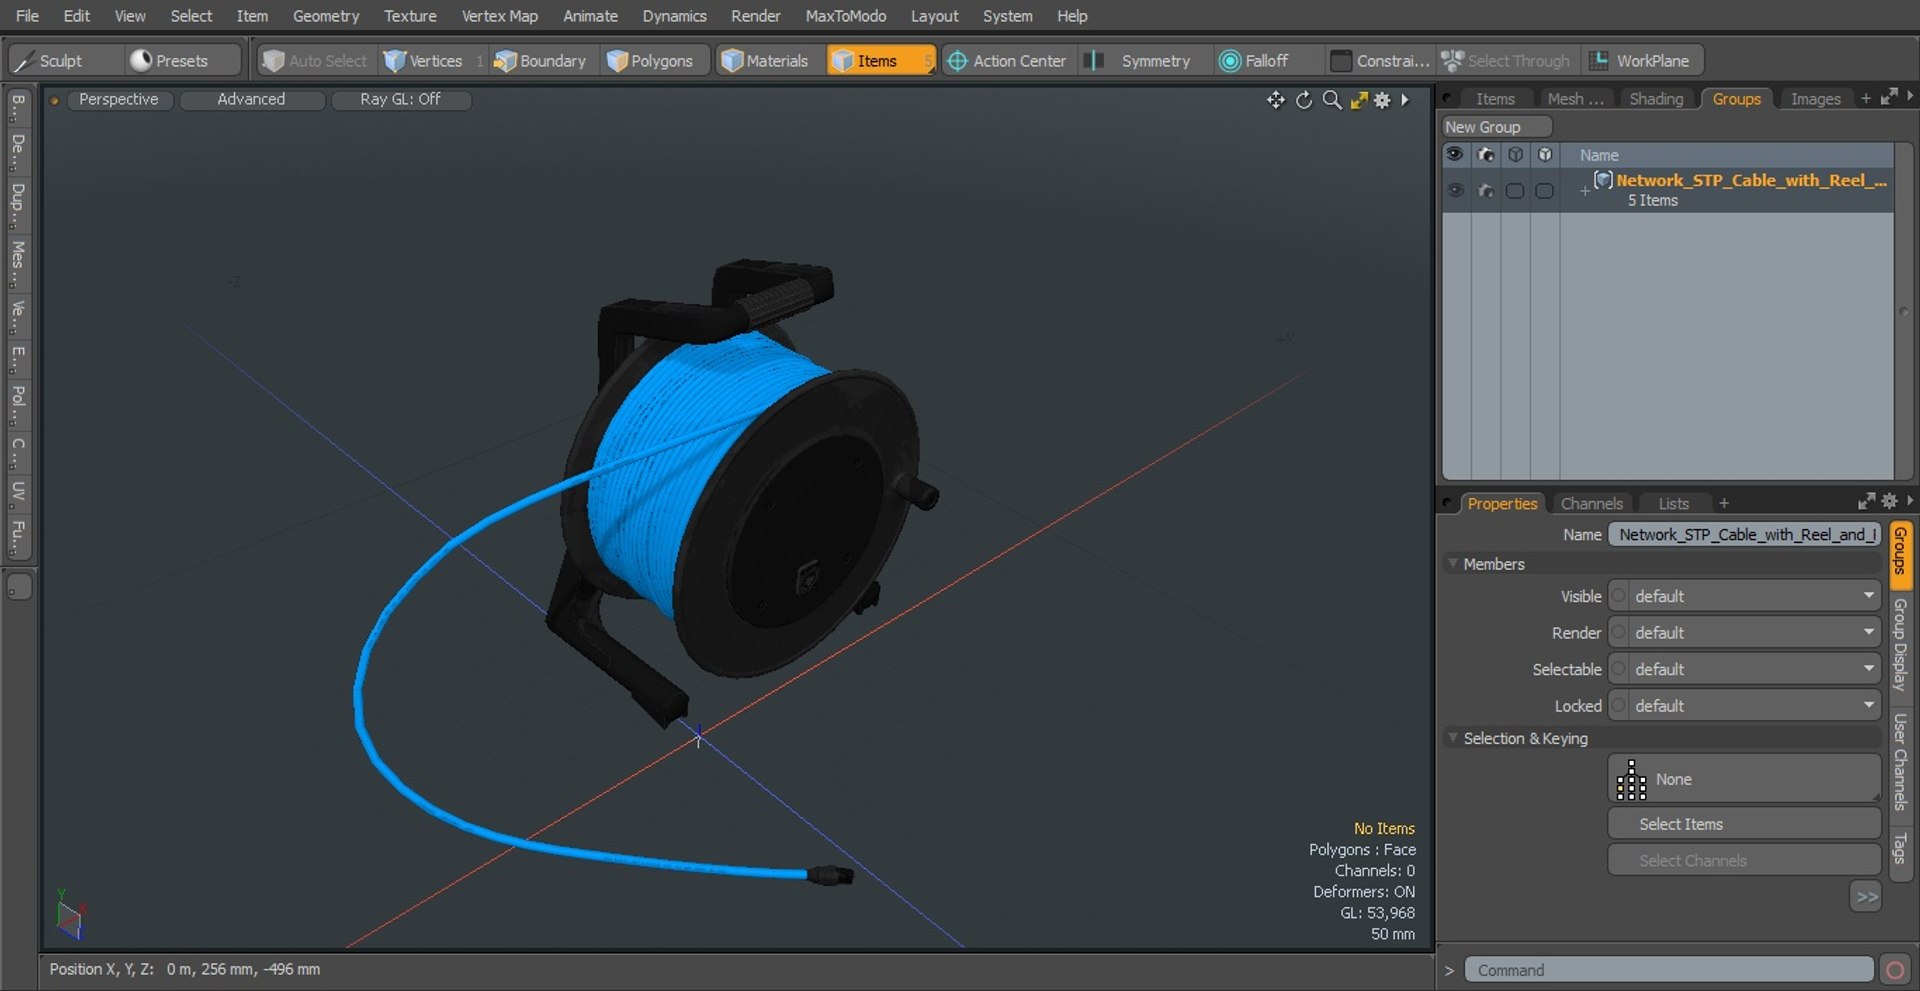Click the viewport right-arrow menu triangle
The height and width of the screenshot is (991, 1920).
(1405, 100)
